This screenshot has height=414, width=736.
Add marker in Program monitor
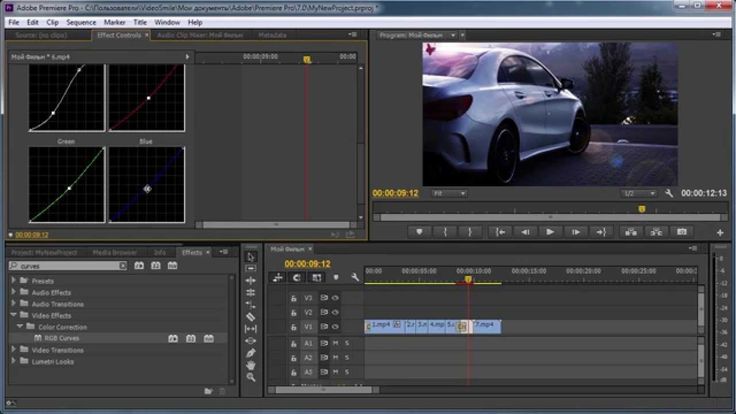tap(419, 231)
